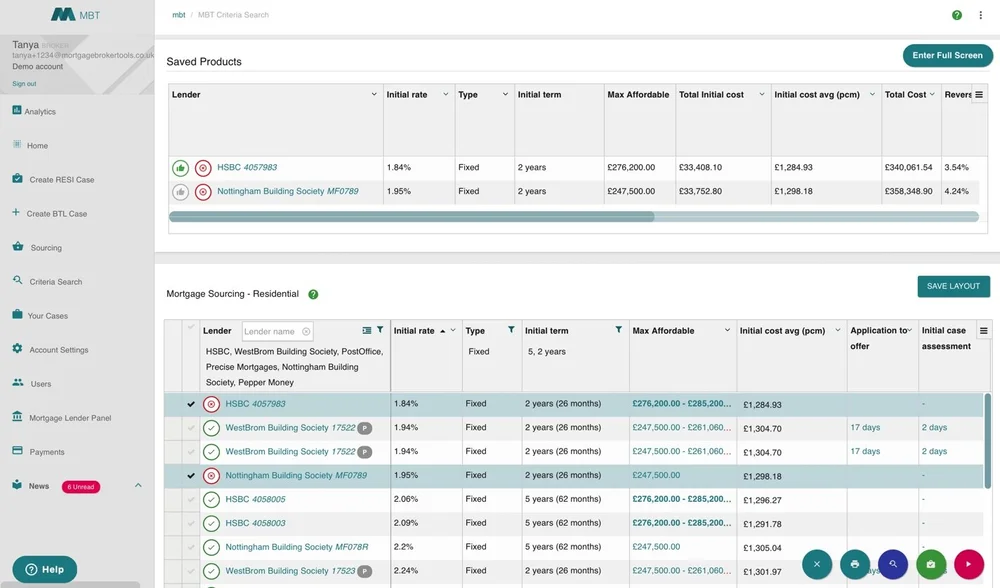The image size is (1000, 588).
Task: Click the Saved Products horizontal scrollbar
Action: click(x=411, y=217)
